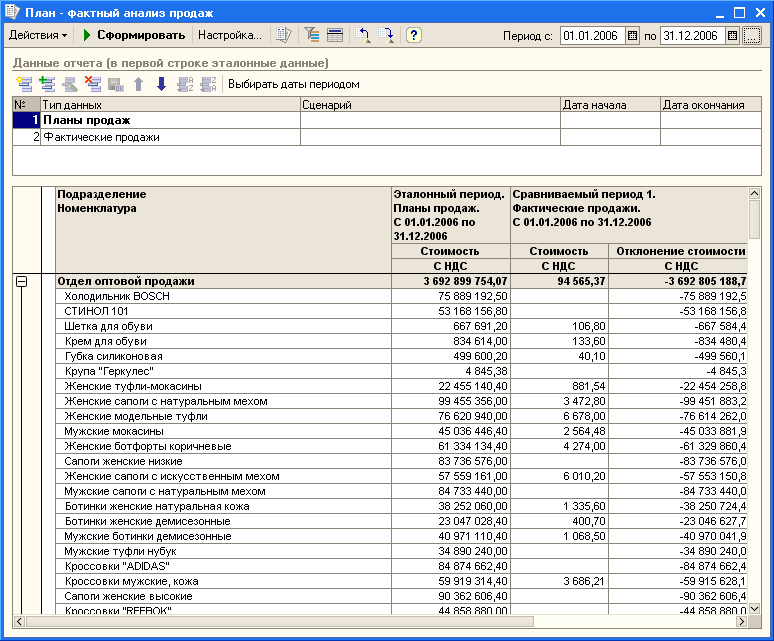Click the Сформировать button to generate report
774x641 pixels.
(x=133, y=36)
